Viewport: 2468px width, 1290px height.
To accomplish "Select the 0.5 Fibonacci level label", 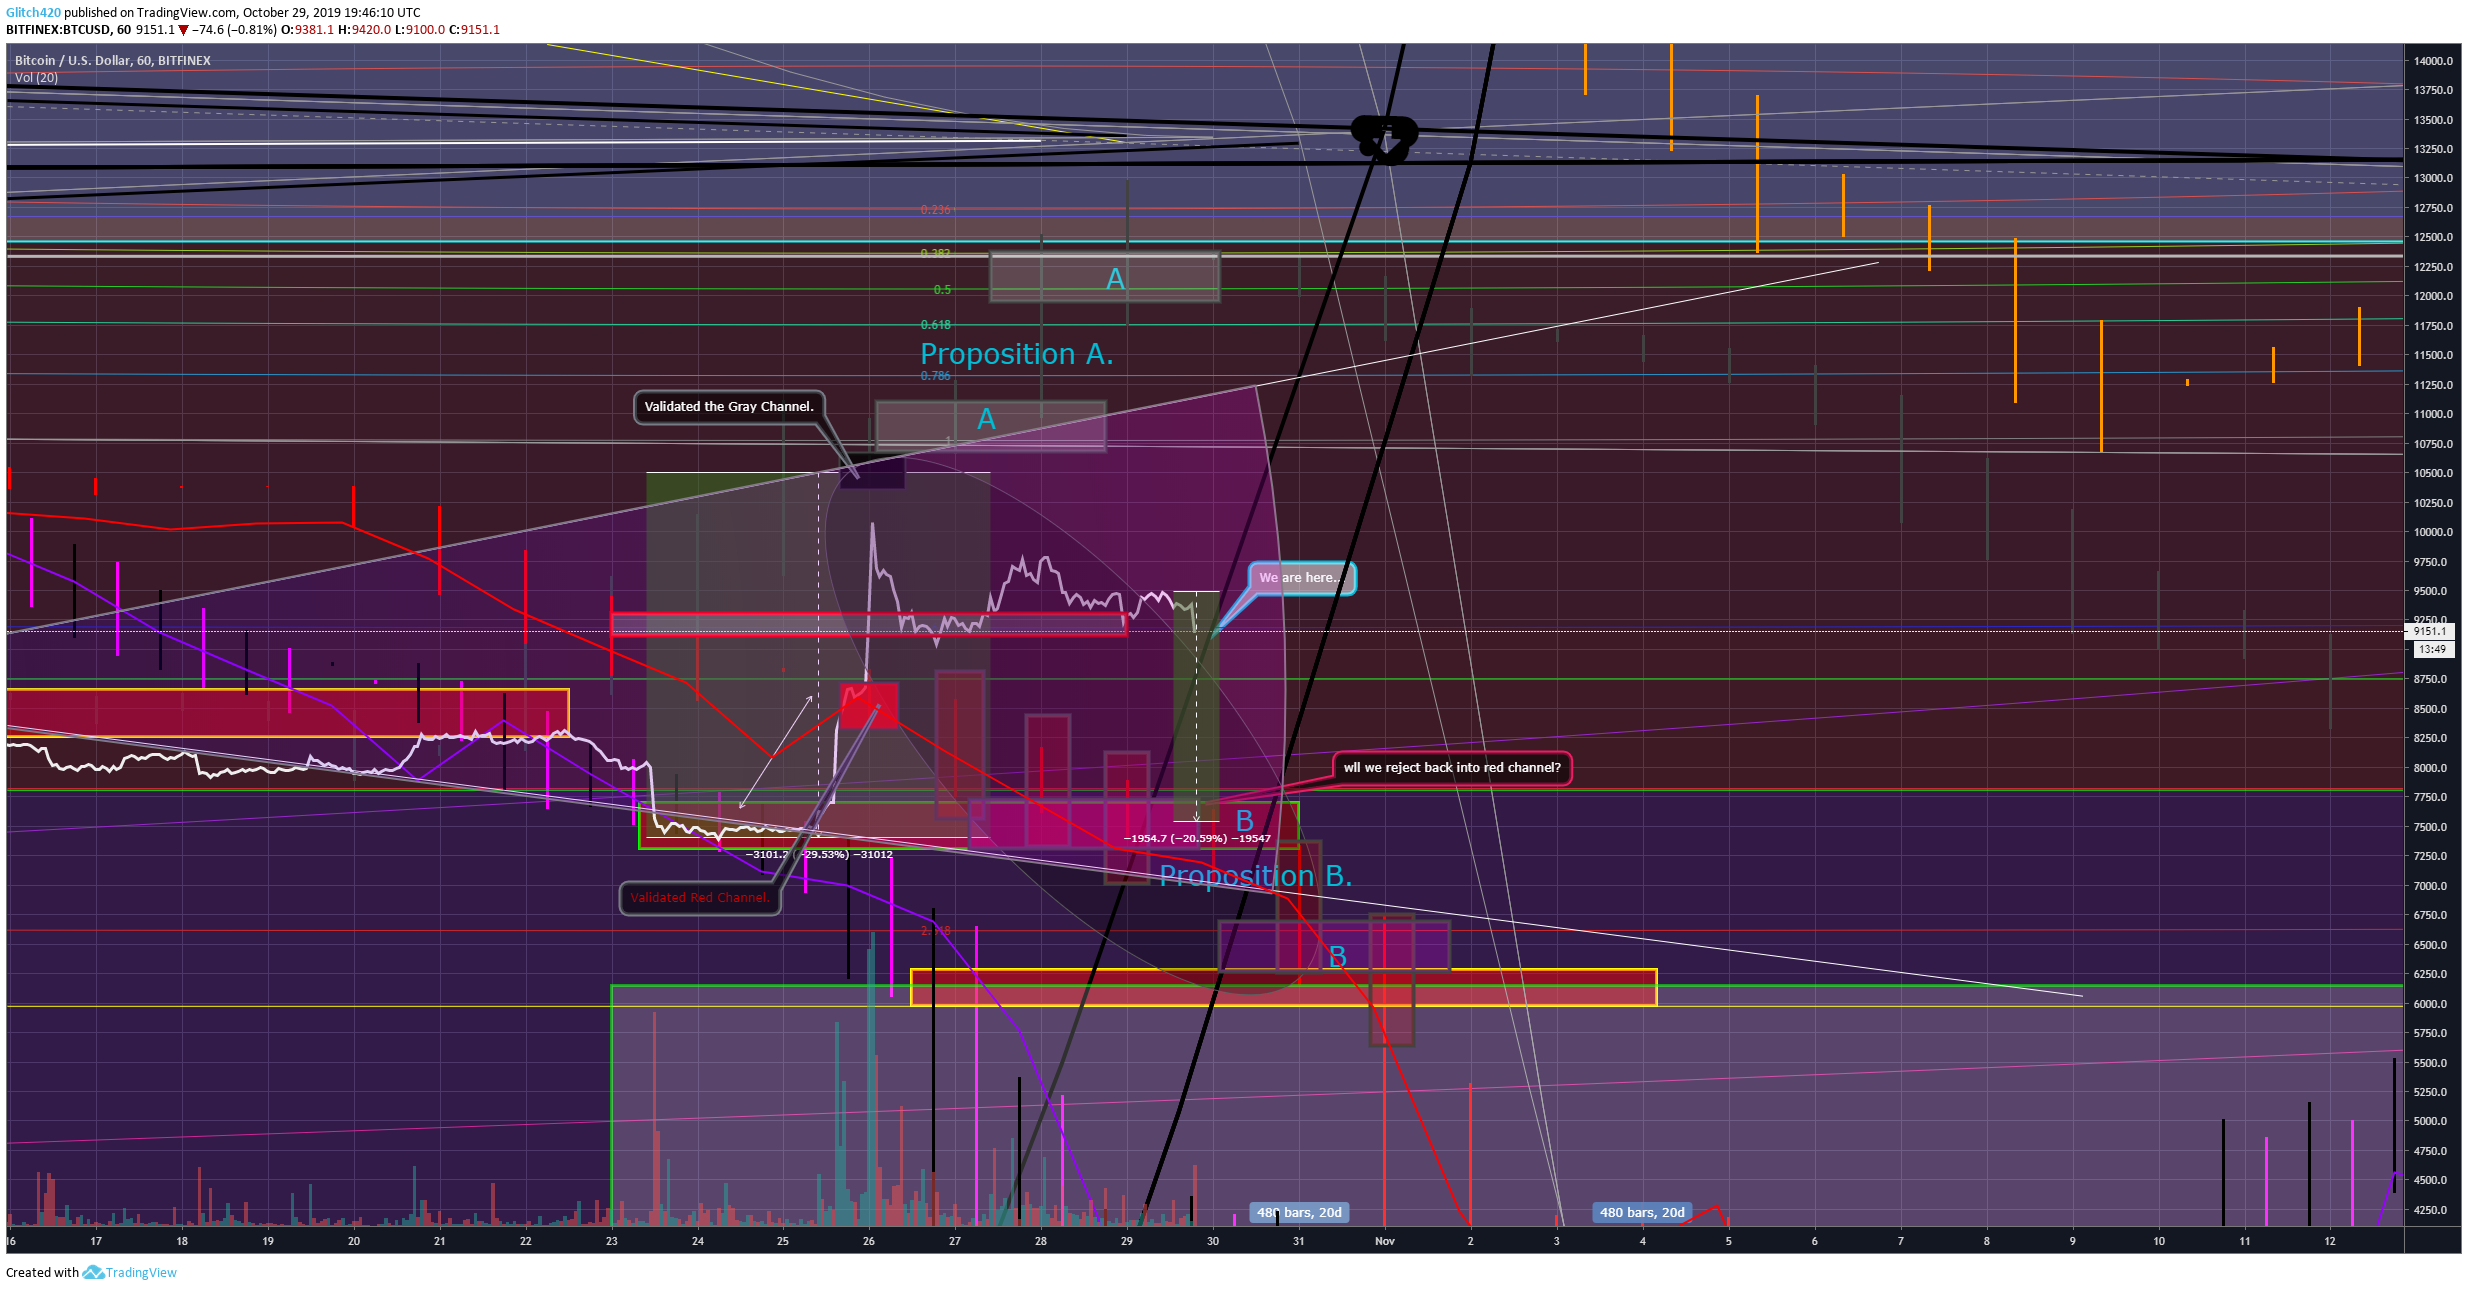I will point(942,289).
